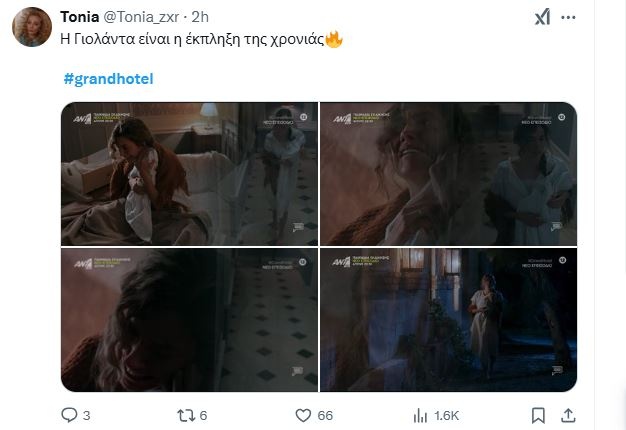Viewport: 626px width, 430px height.
Task: Open the #grandhotel hashtag
Action: coord(108,78)
